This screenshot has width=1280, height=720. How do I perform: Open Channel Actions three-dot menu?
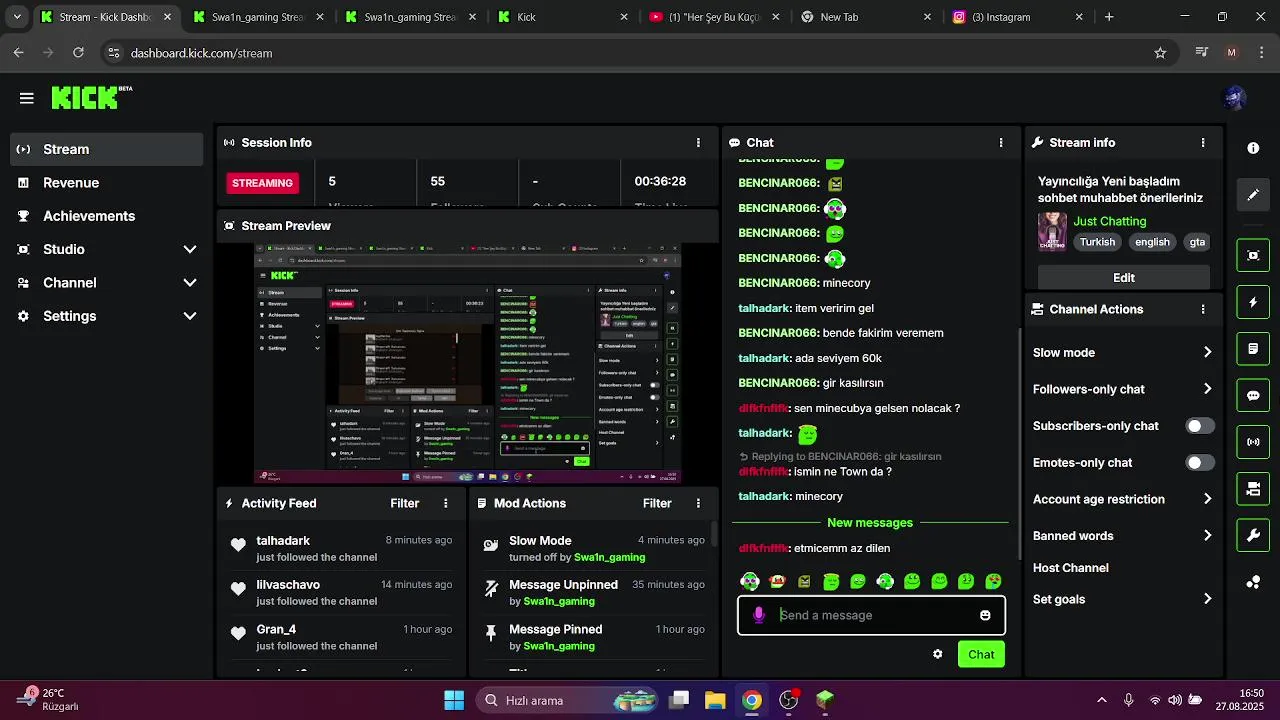click(x=1203, y=310)
